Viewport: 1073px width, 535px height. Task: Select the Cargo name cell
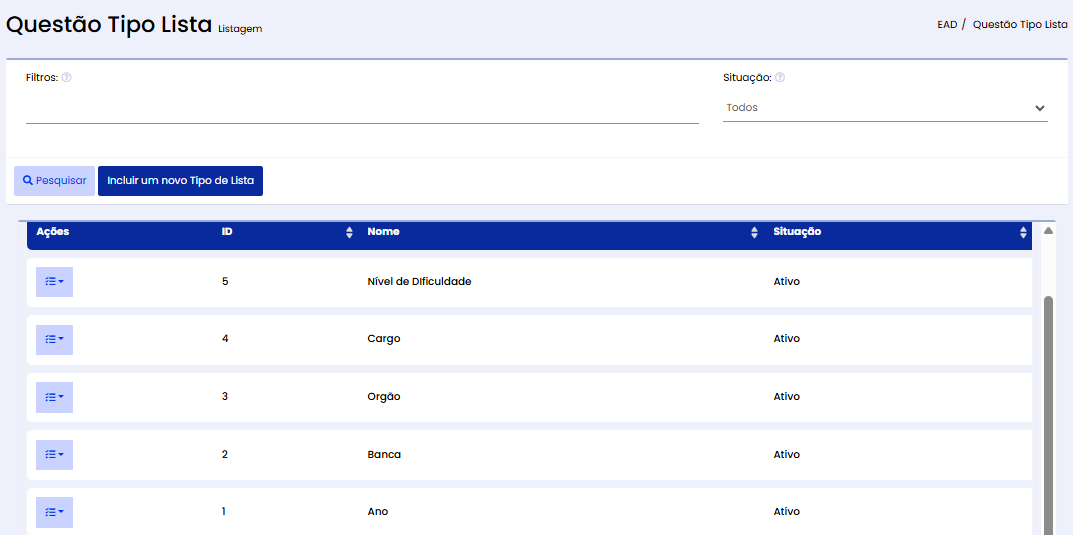point(384,339)
